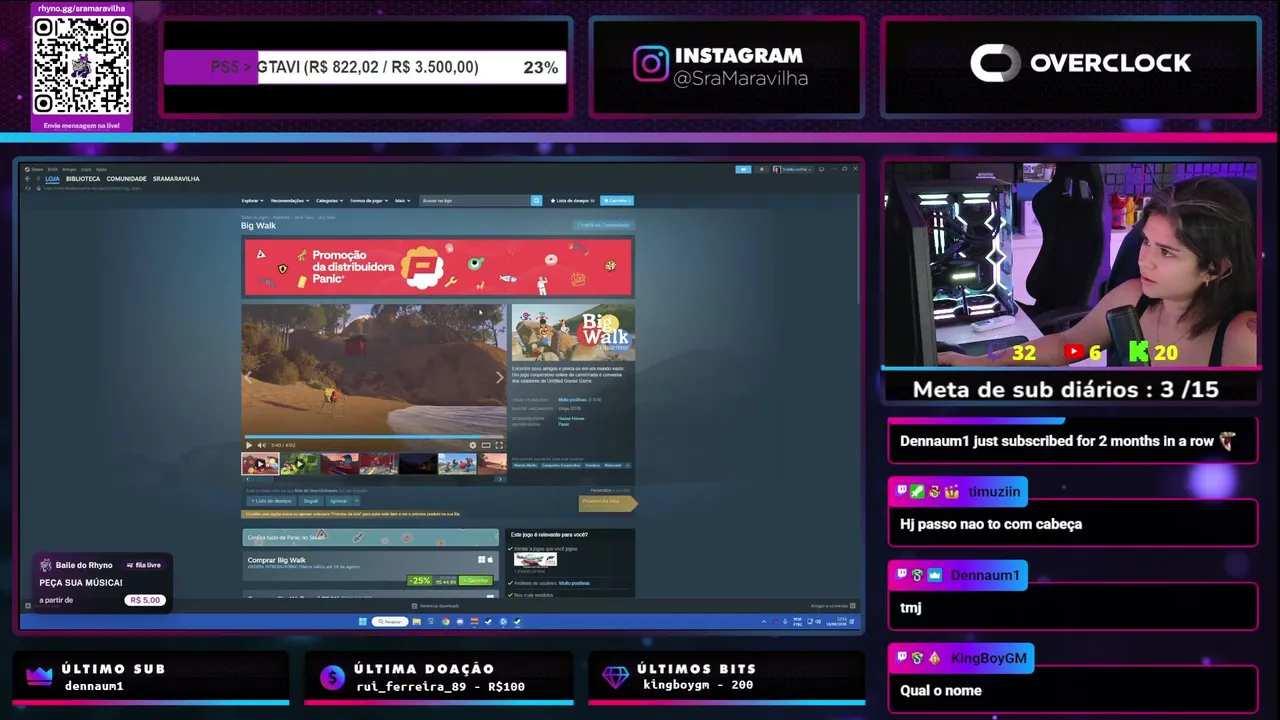Open the SRAMARAVILHA profile tab
Image resolution: width=1280 pixels, height=720 pixels.
coord(176,179)
